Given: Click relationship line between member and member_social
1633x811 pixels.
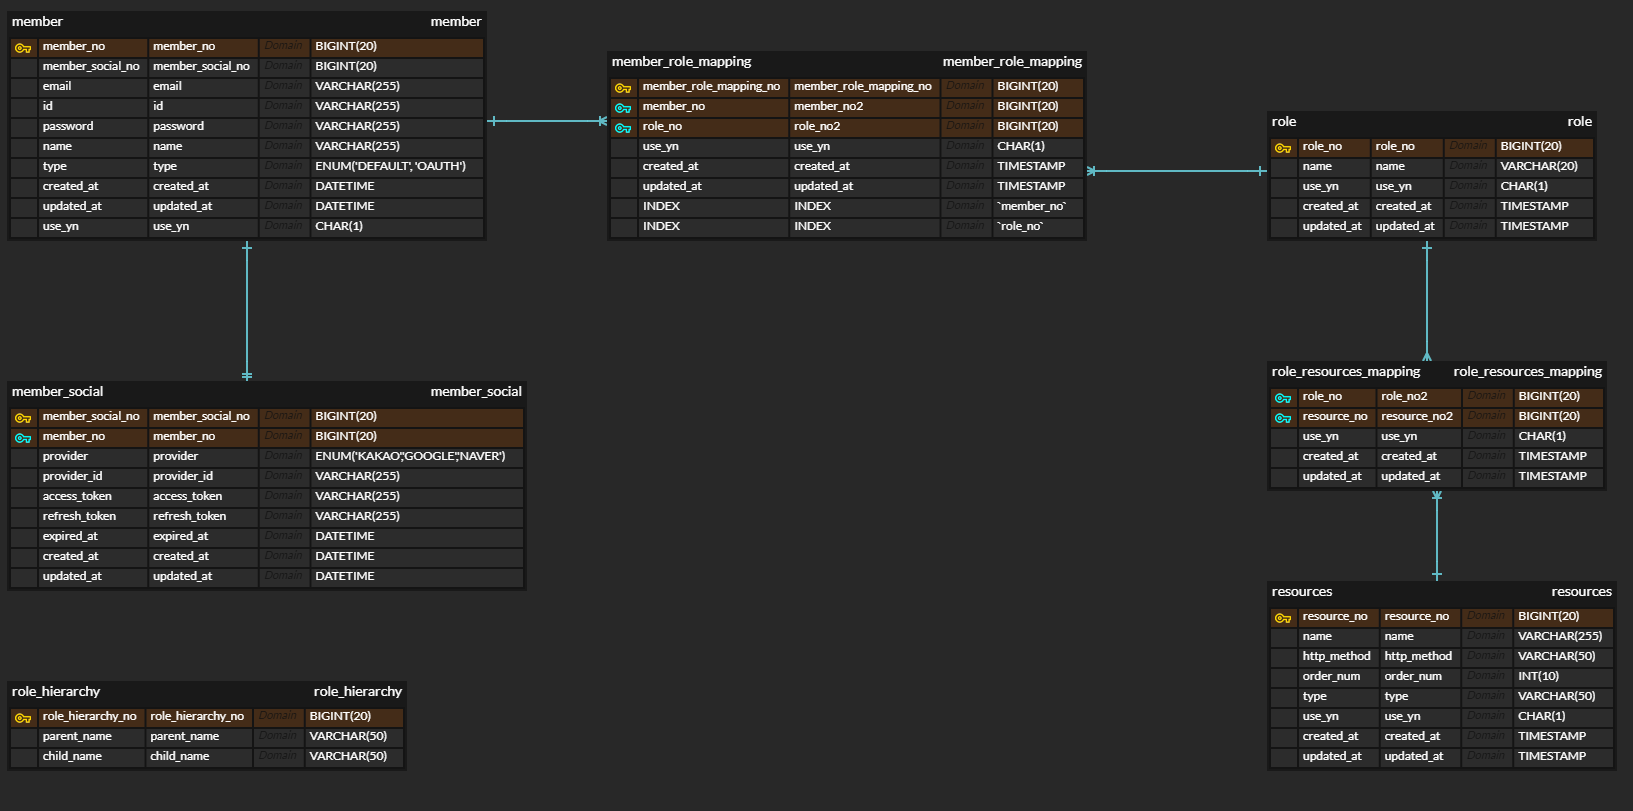Looking at the screenshot, I should [247, 311].
